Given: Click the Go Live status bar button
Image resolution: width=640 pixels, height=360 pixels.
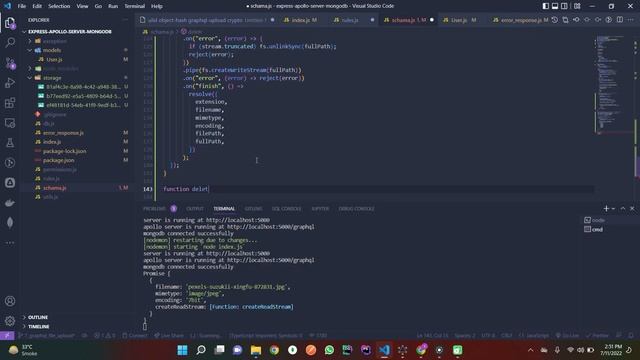Looking at the screenshot, I should coord(567,336).
